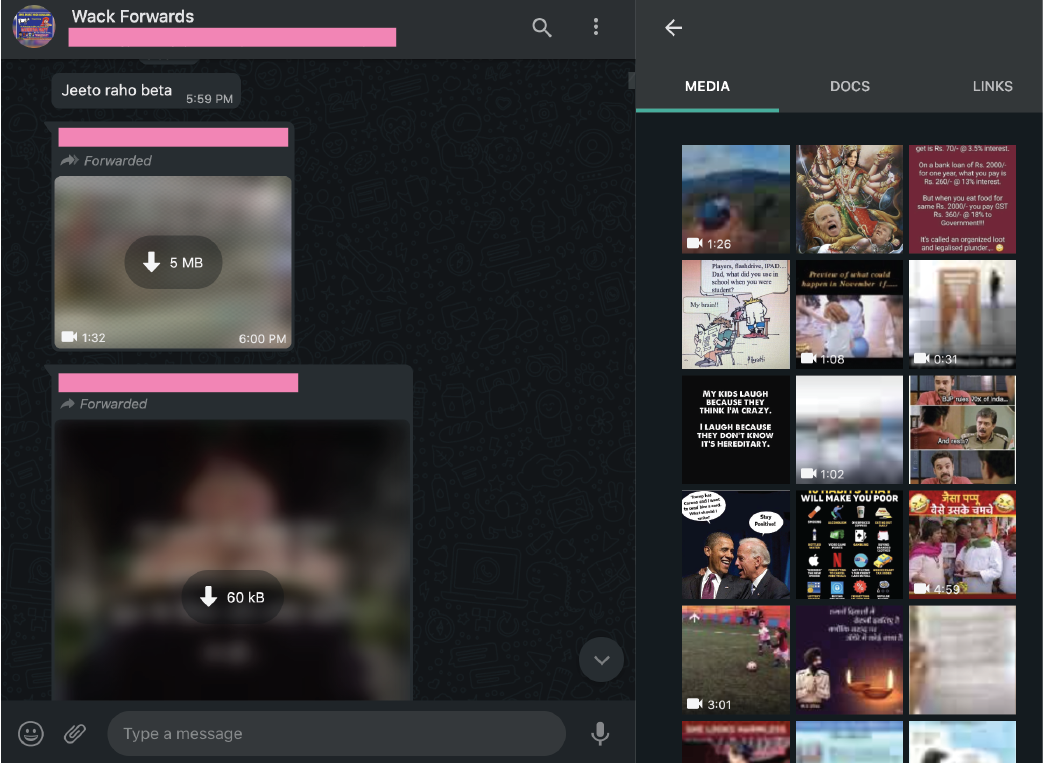Viewport: 1043px width, 766px height.
Task: Attach a file with the paperclip
Action: click(74, 733)
